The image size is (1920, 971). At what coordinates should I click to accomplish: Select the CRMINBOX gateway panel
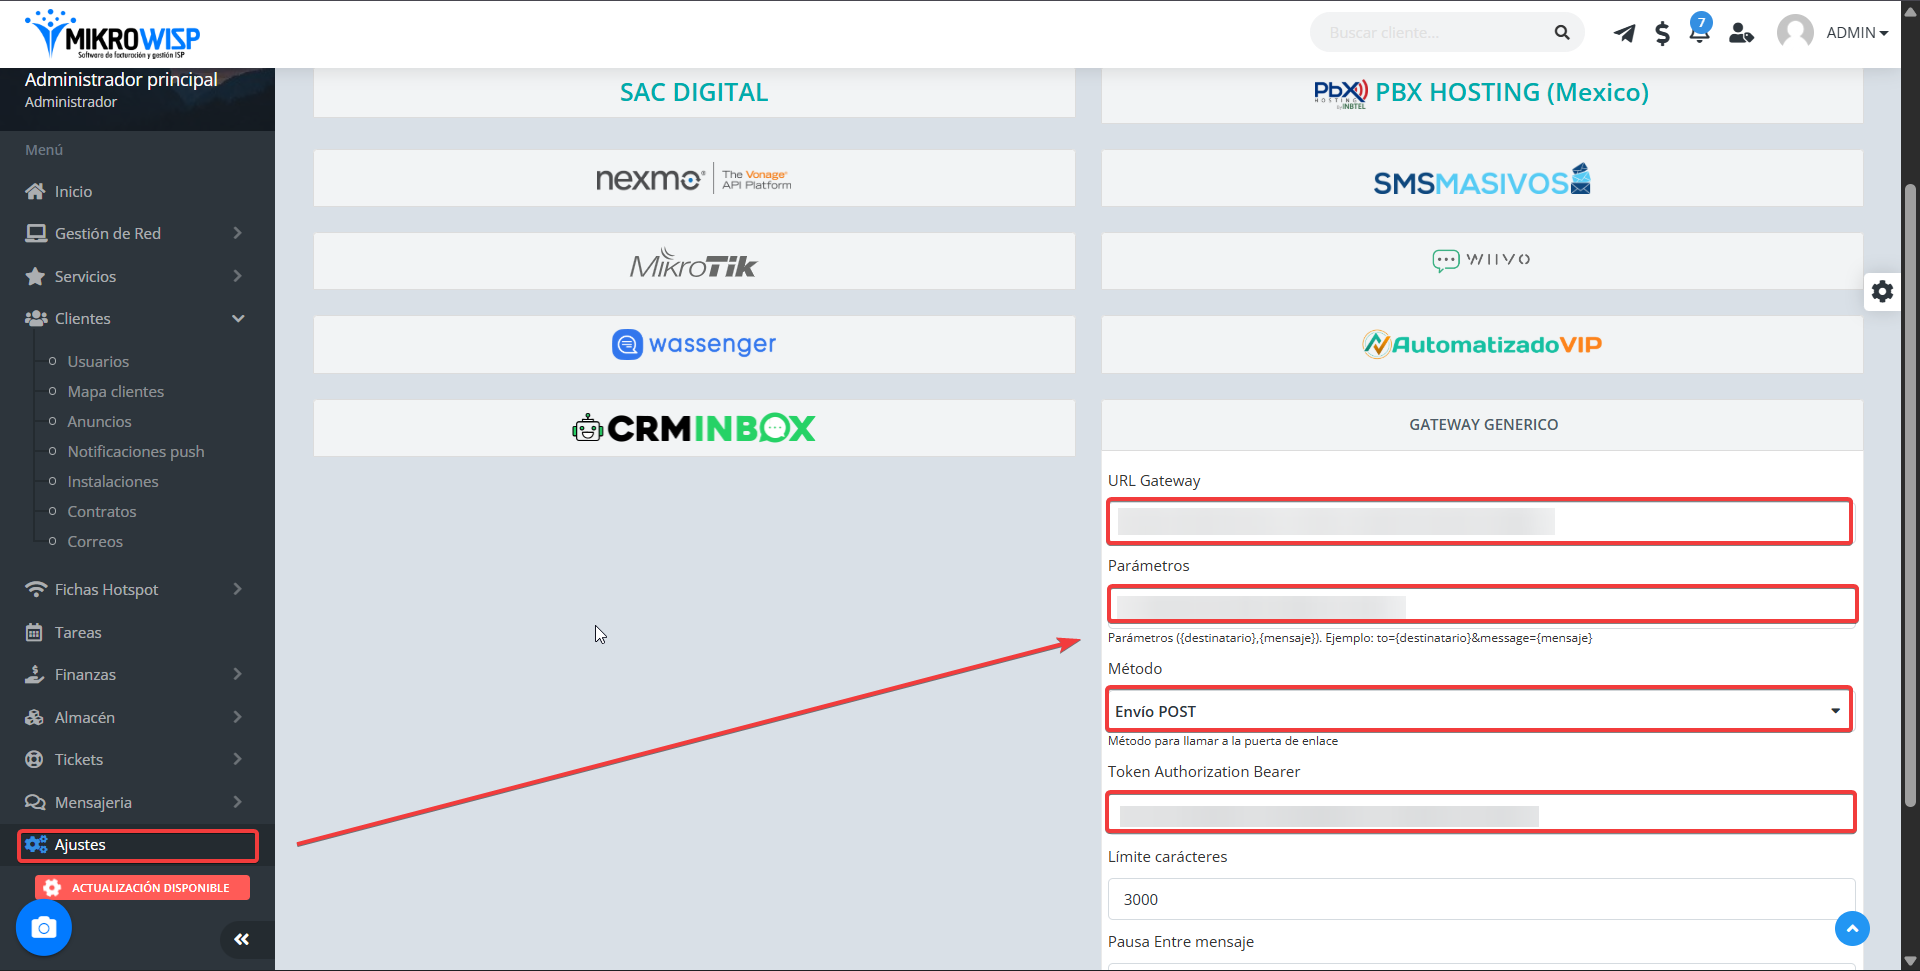click(694, 428)
